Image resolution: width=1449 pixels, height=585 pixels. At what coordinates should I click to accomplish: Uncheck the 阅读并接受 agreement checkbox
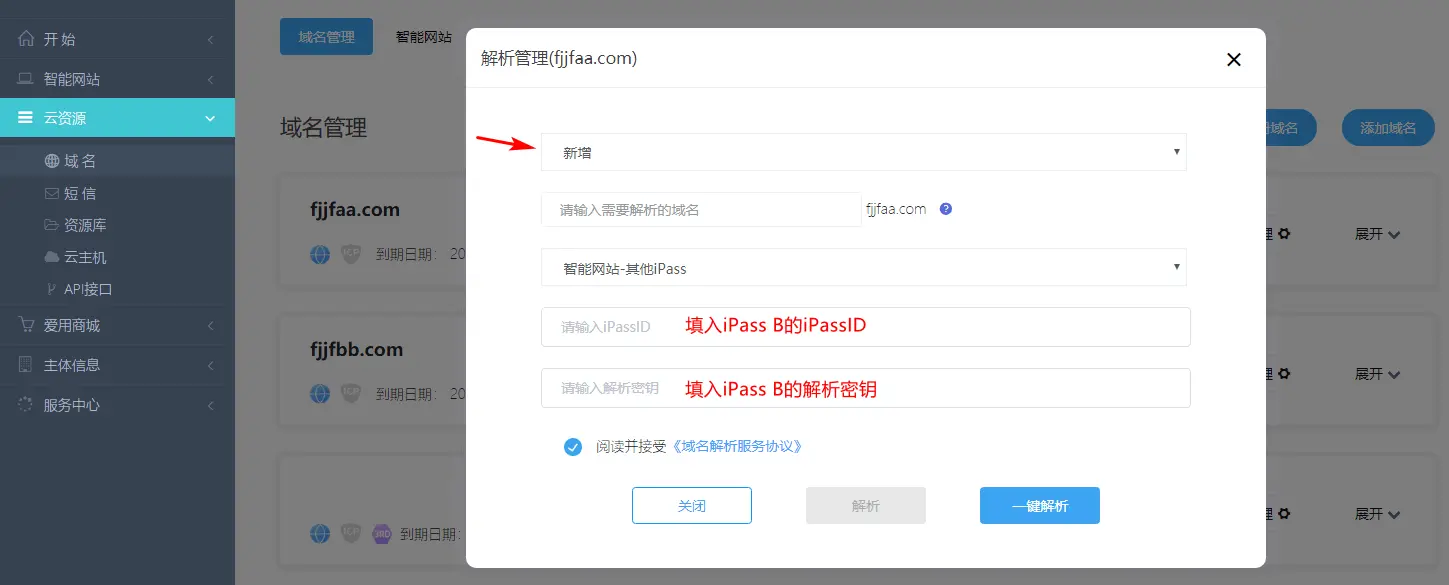point(573,447)
